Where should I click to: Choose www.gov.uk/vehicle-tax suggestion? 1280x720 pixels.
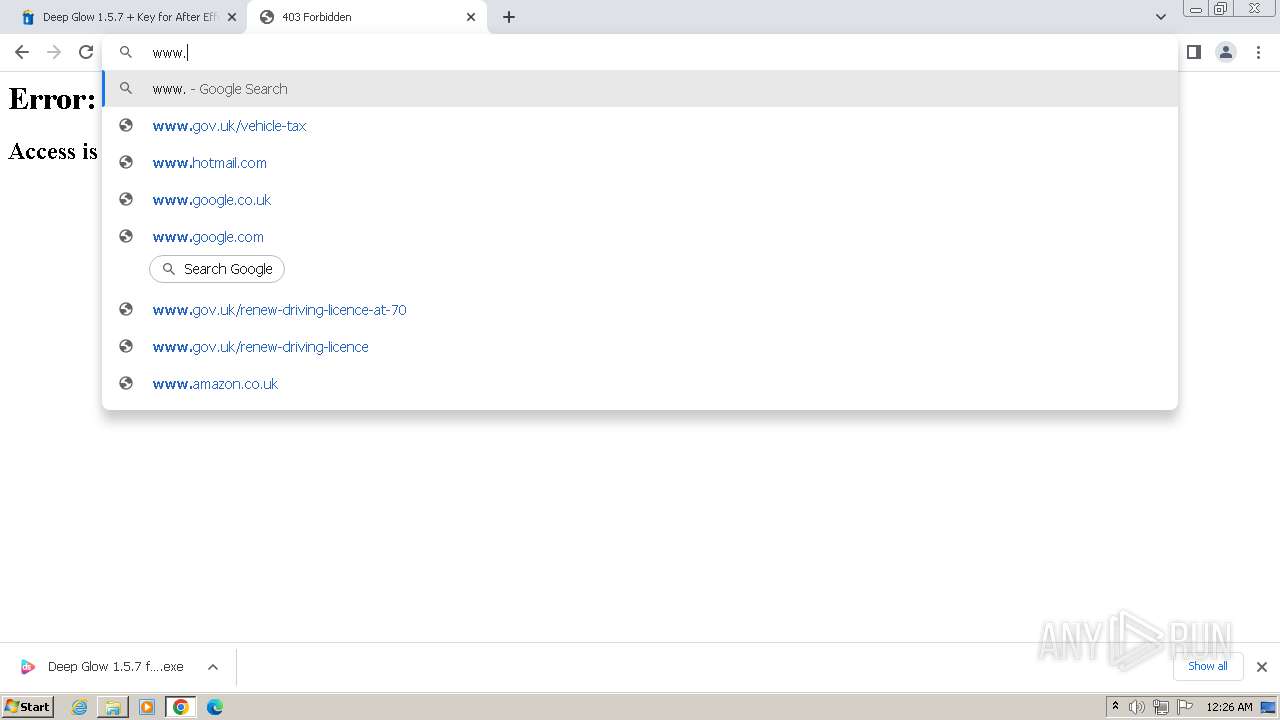point(640,125)
